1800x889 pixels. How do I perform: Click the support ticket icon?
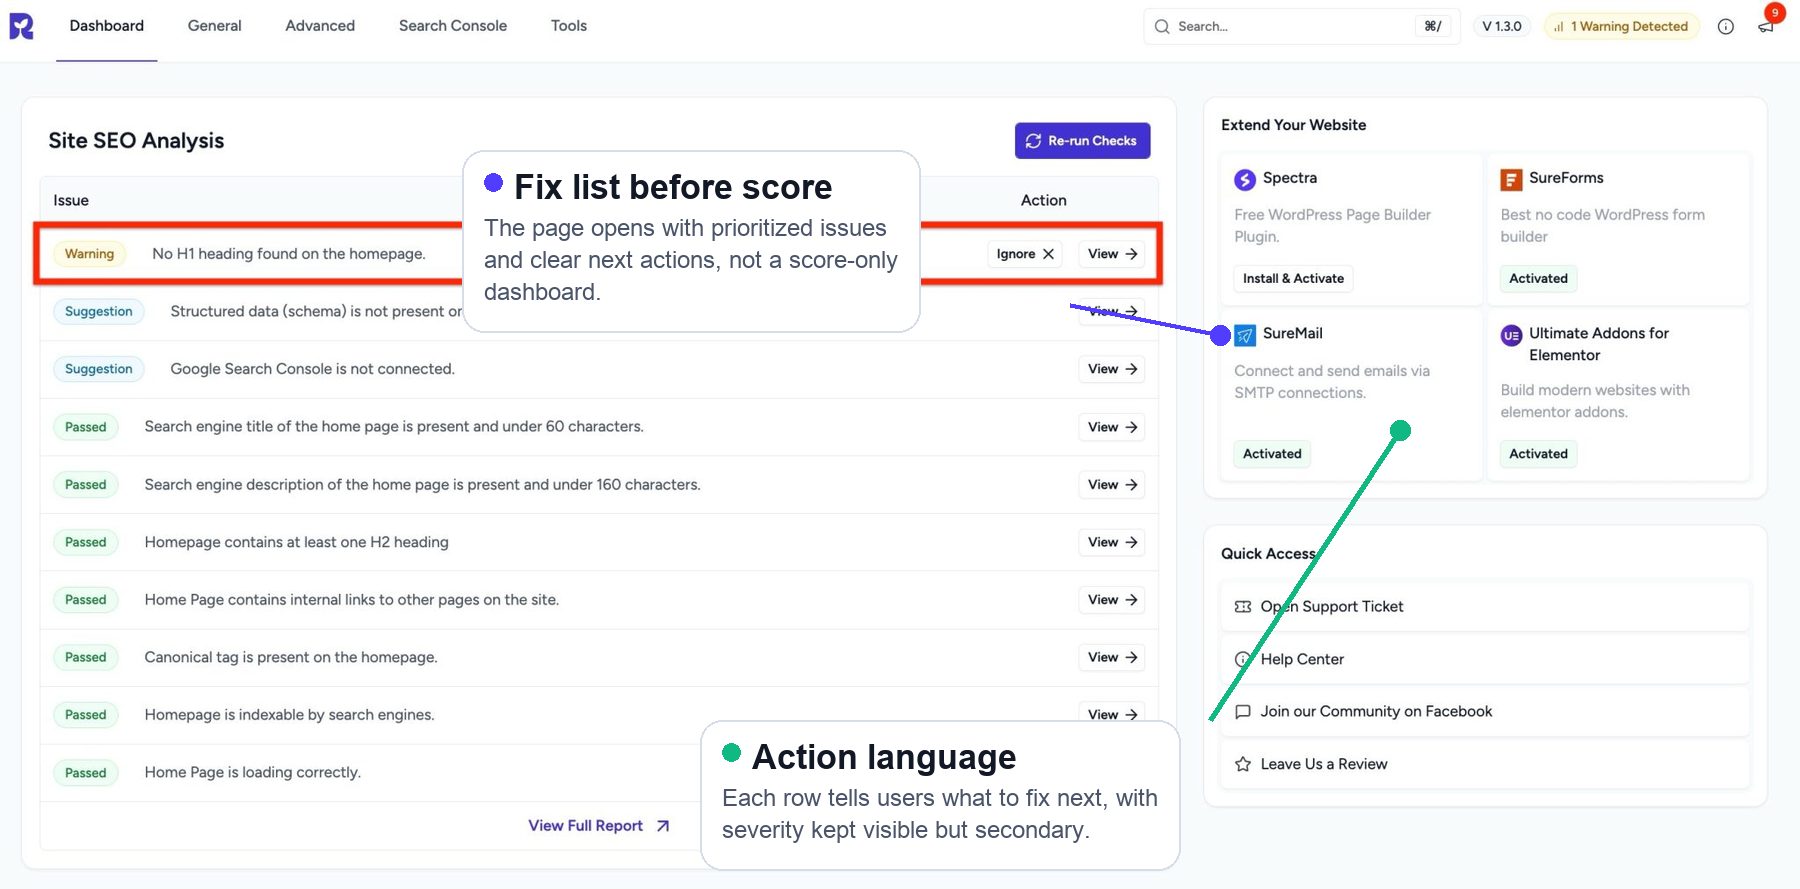click(1243, 607)
